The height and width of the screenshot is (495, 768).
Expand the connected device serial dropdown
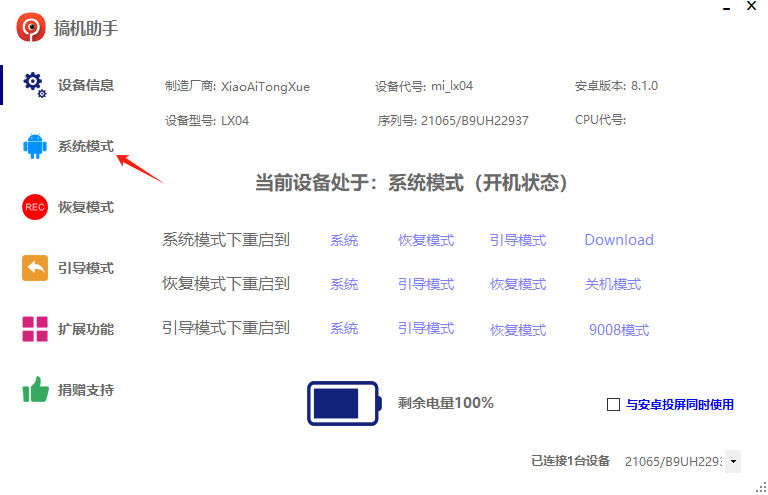pyautogui.click(x=734, y=461)
